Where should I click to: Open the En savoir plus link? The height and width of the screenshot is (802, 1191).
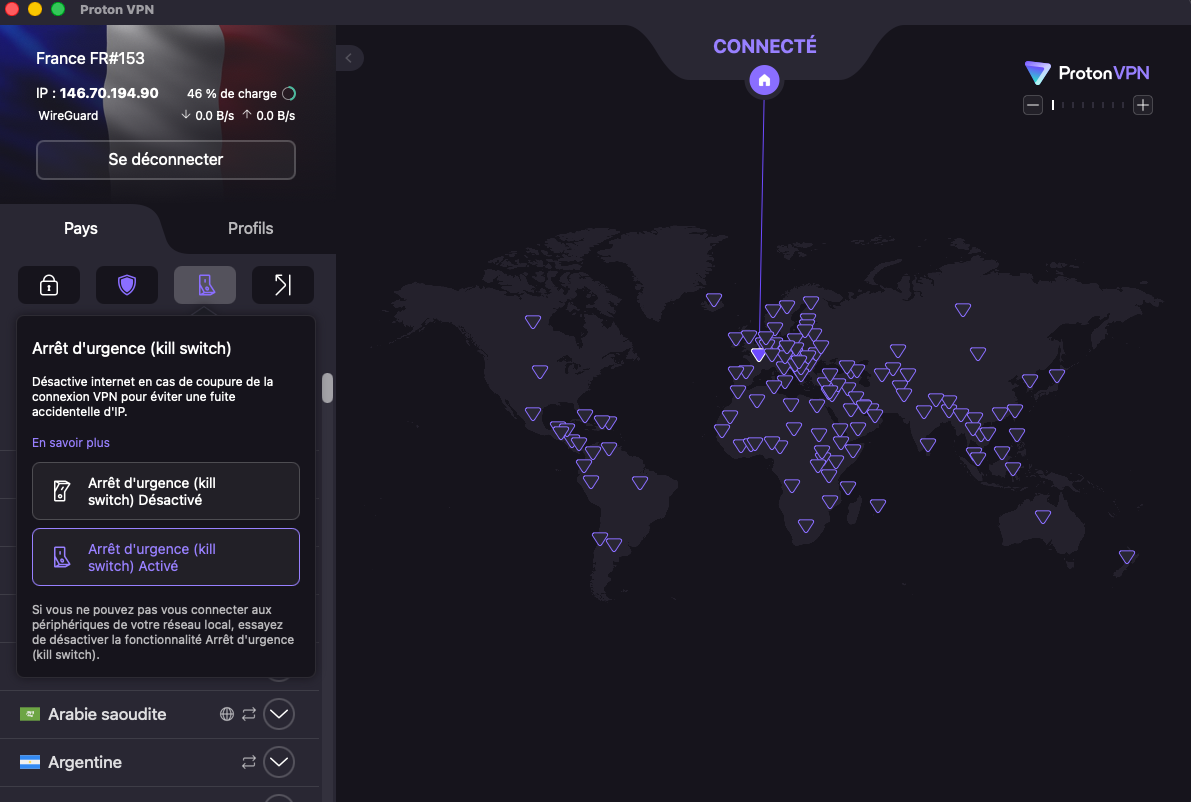[71, 442]
